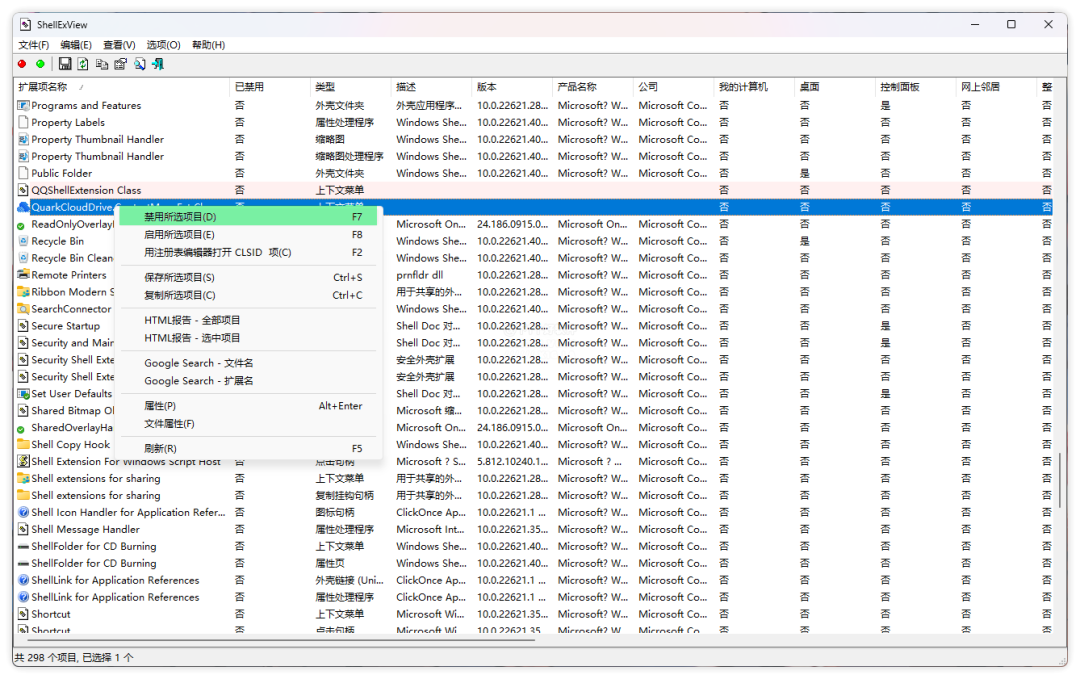The height and width of the screenshot is (679, 1080).
Task: Select the Property Labels row name
Action: 68,123
